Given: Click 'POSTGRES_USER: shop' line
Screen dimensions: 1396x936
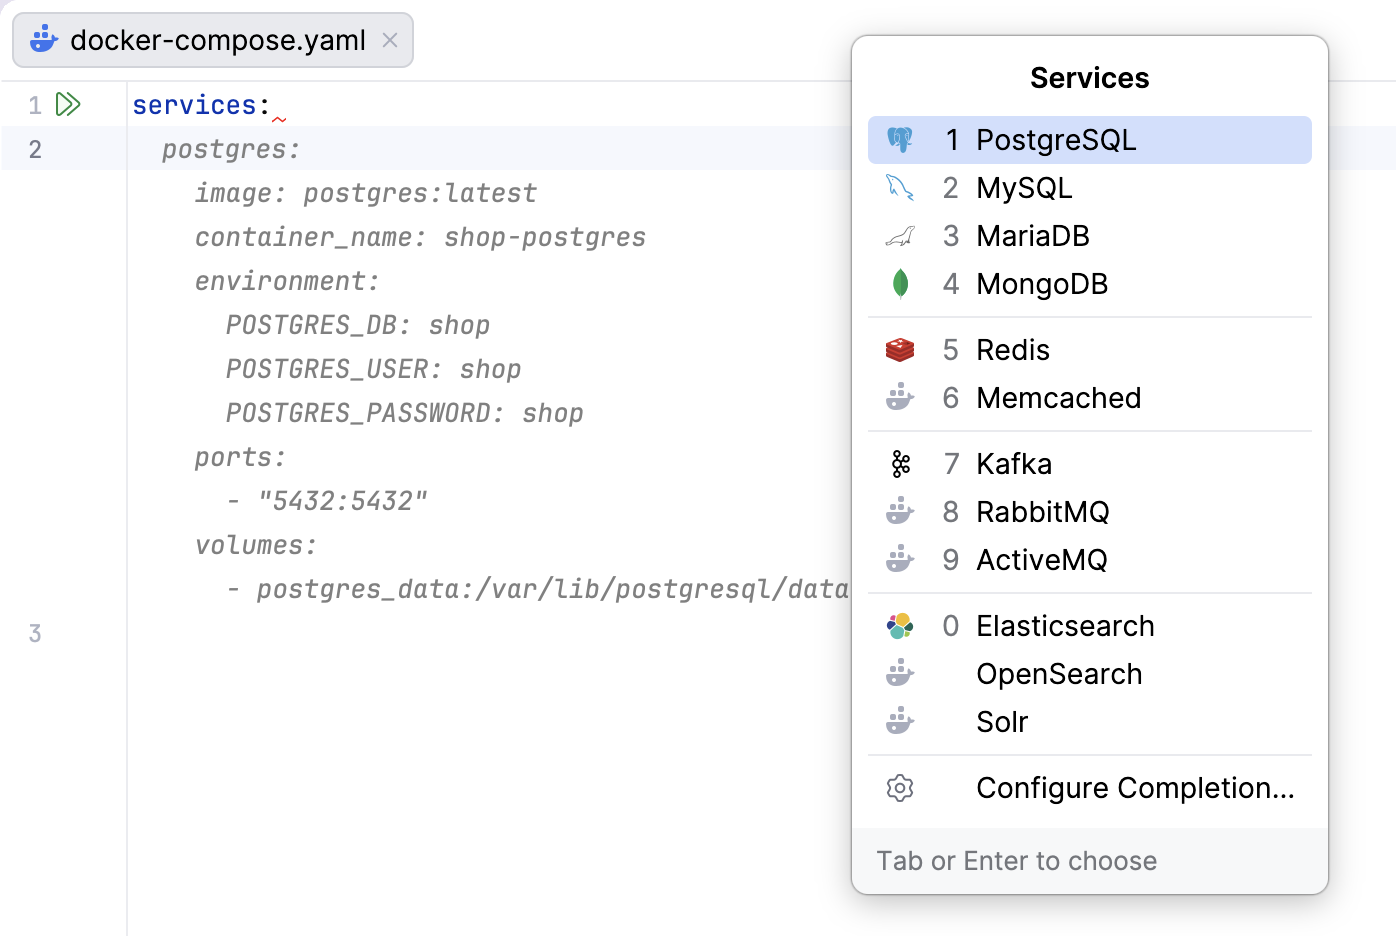Looking at the screenshot, I should (x=373, y=369).
